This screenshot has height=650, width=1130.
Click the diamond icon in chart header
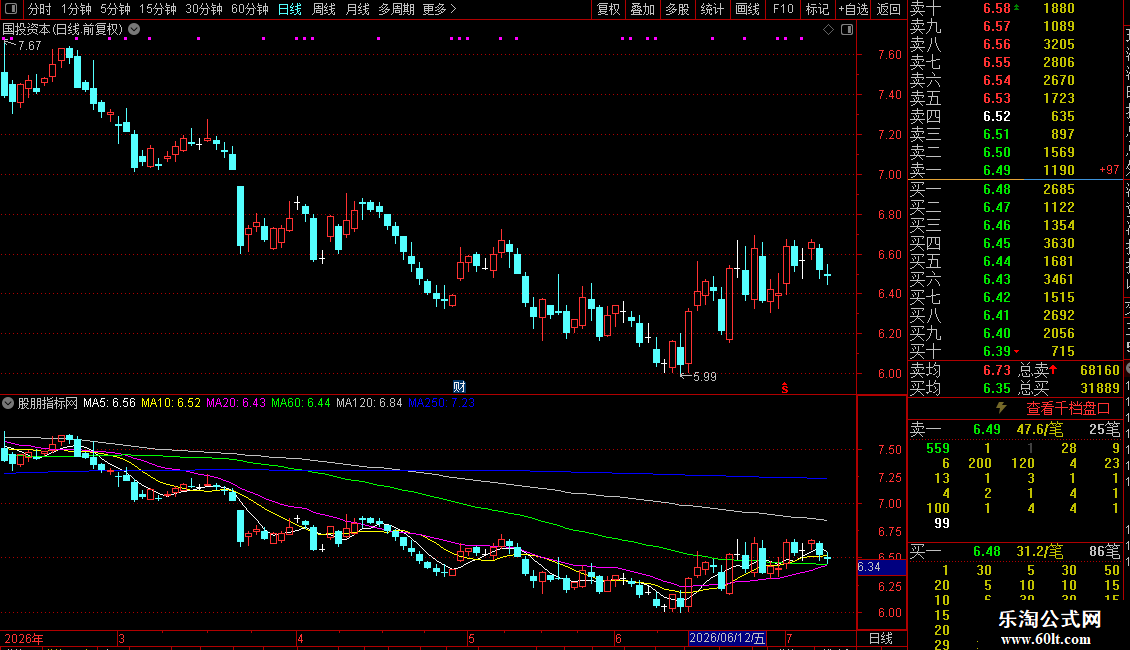tap(828, 30)
